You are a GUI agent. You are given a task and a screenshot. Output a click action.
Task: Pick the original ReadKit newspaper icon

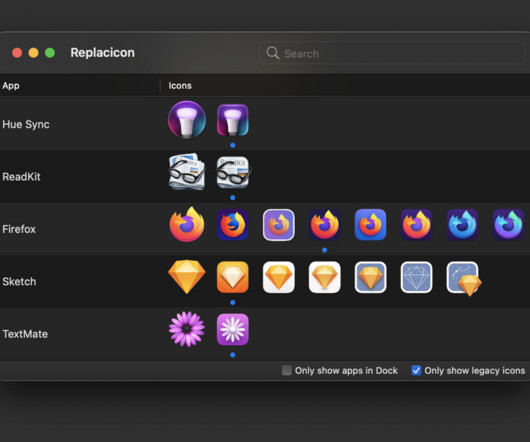tap(187, 172)
